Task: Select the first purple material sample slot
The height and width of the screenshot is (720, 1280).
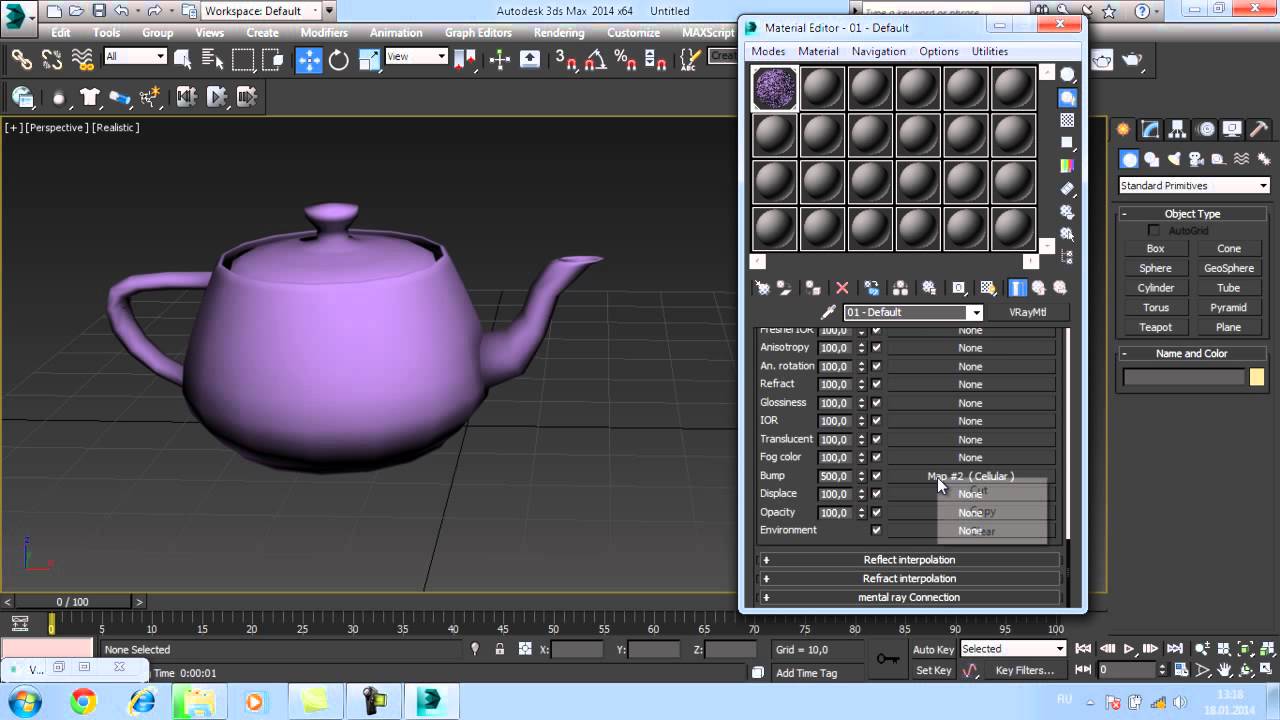Action: [x=774, y=89]
